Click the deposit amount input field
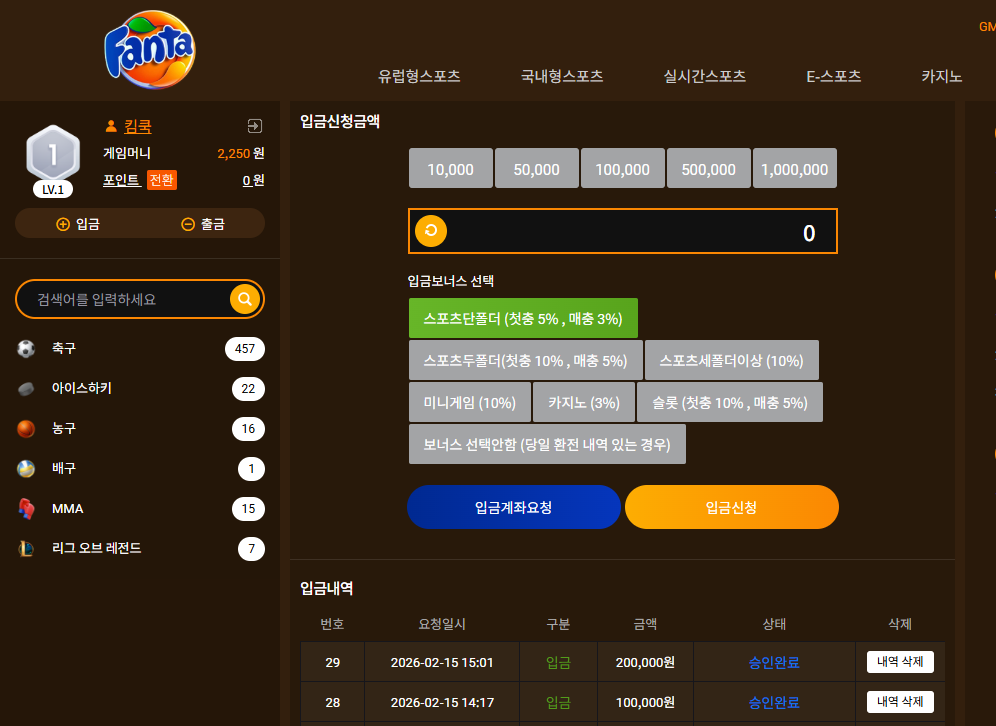996x726 pixels. point(622,231)
